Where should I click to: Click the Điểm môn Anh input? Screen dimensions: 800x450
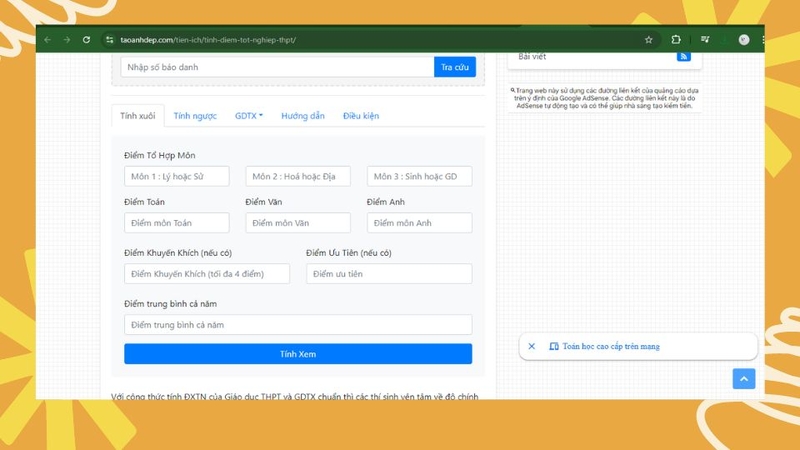point(419,223)
